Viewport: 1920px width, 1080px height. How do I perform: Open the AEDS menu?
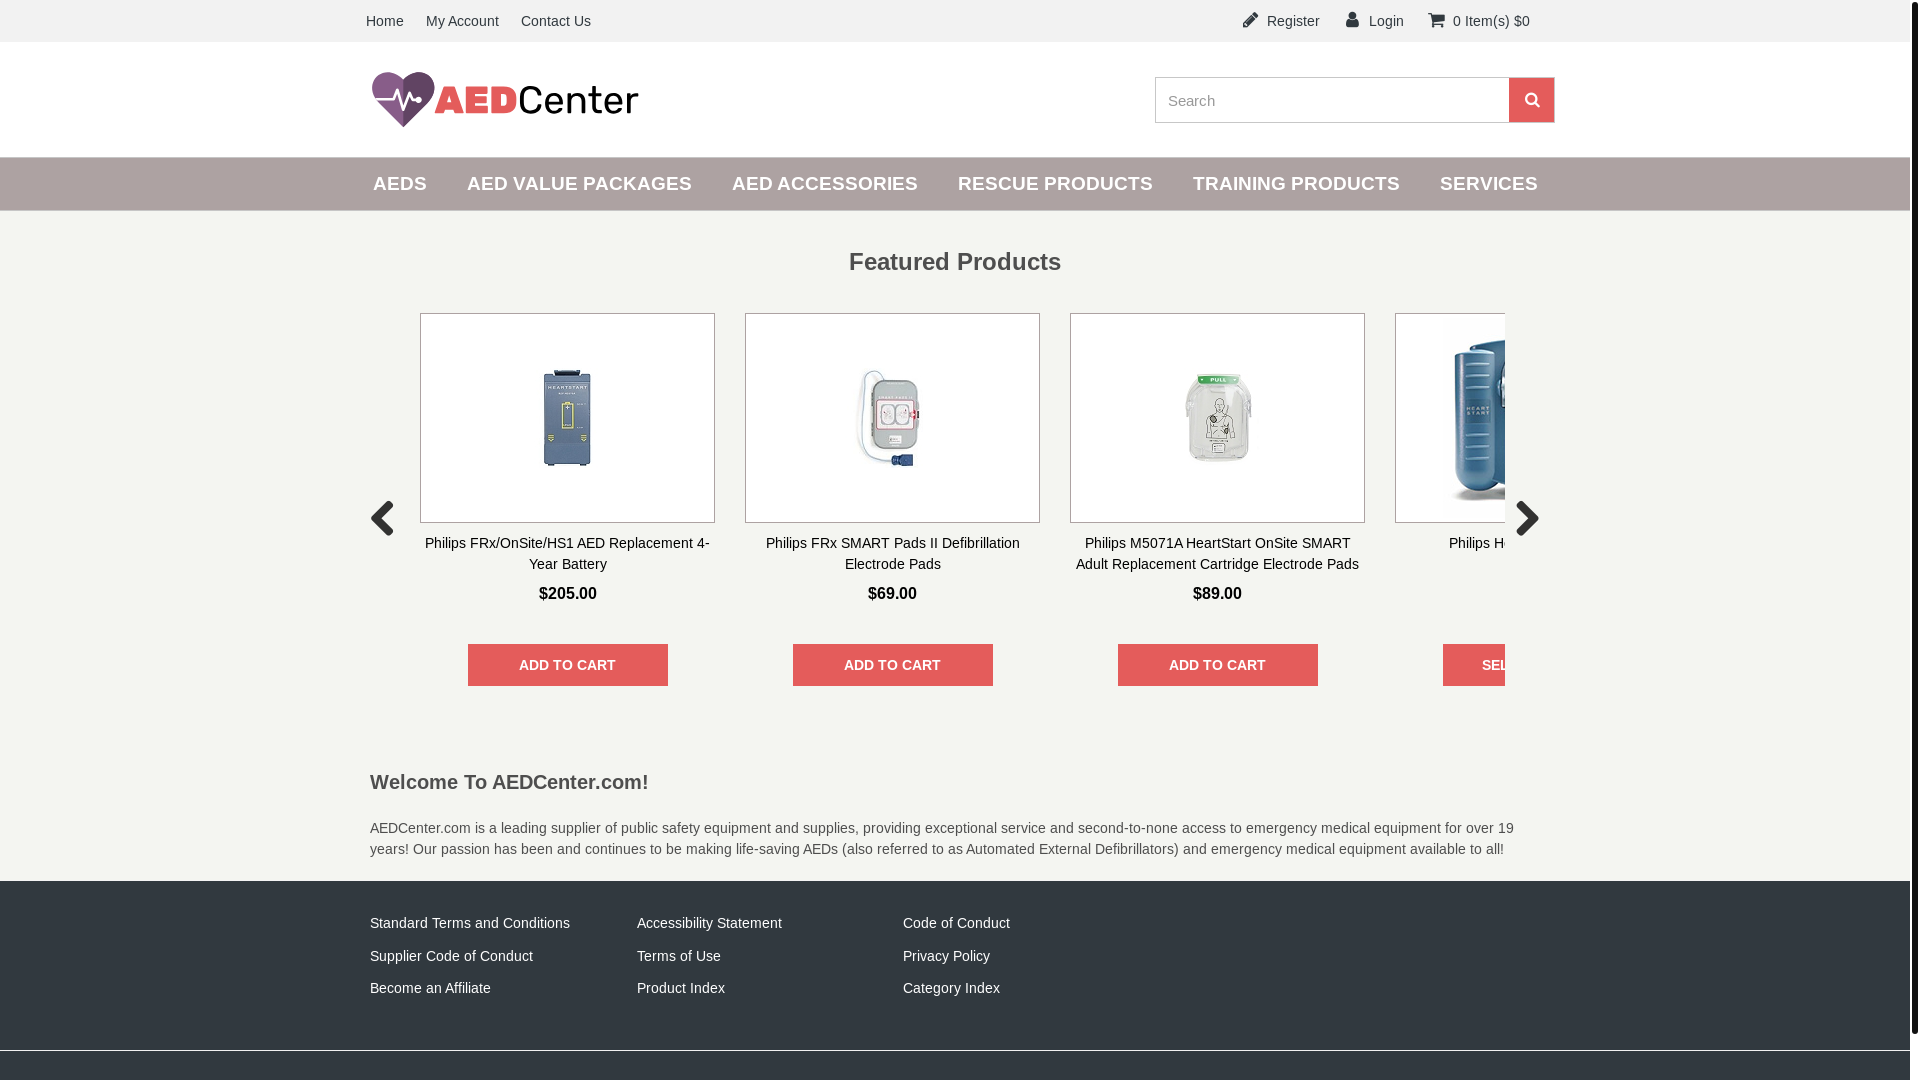pos(400,184)
